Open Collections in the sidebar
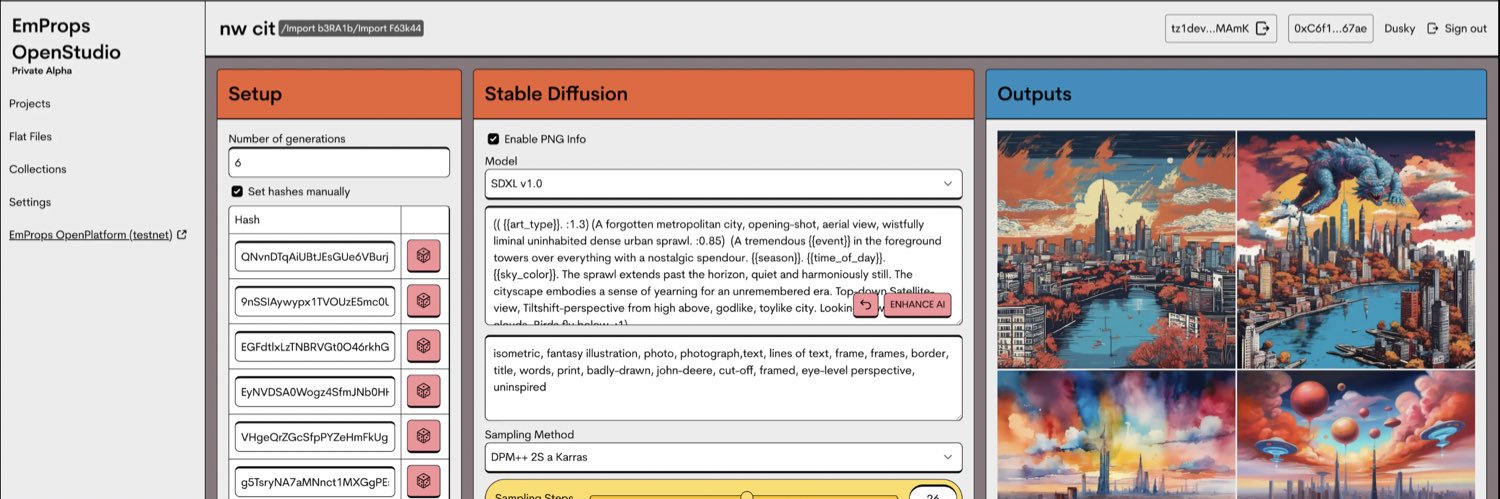The image size is (1500, 499). click(38, 170)
